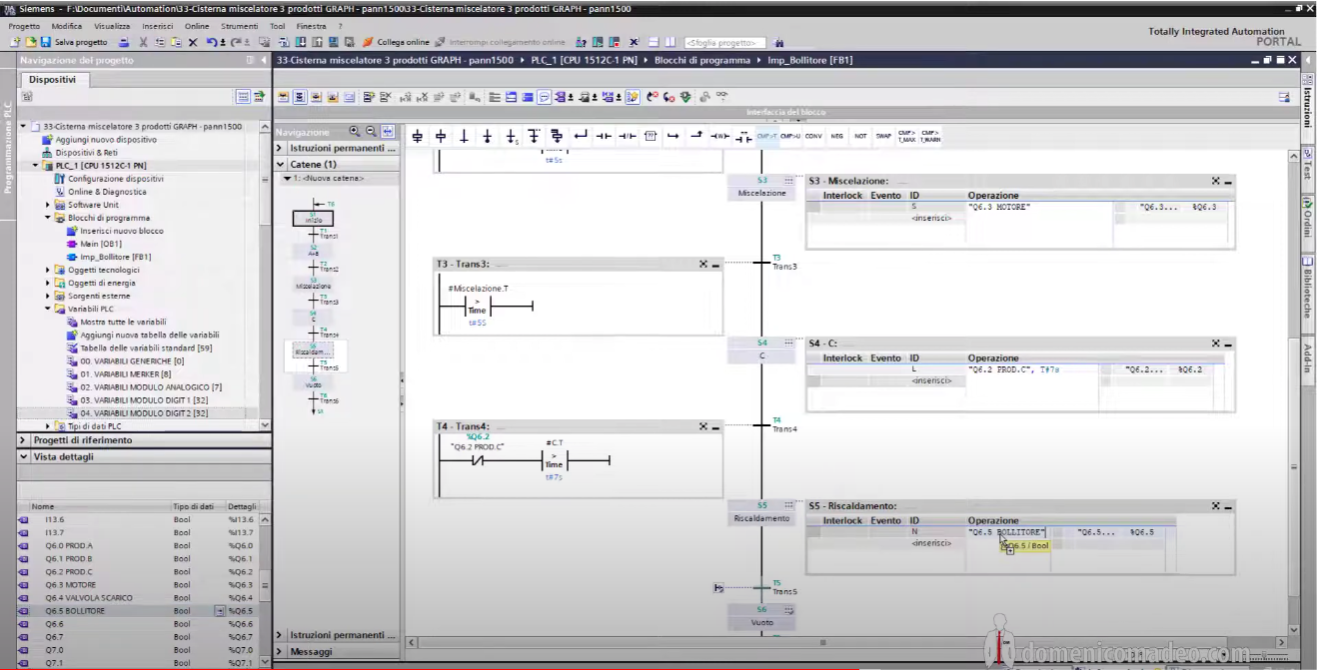1317x670 pixels.
Task: Insert the CMP>T_WARN element
Action: point(930,136)
